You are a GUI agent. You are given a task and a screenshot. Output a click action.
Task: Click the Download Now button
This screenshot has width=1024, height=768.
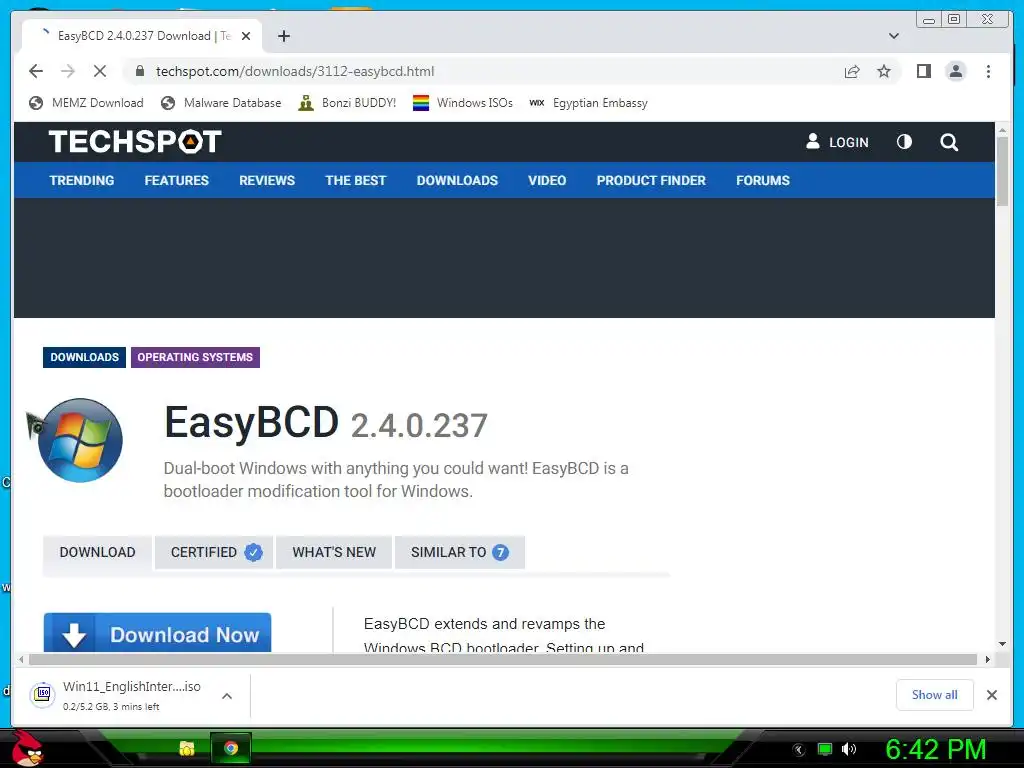(157, 632)
